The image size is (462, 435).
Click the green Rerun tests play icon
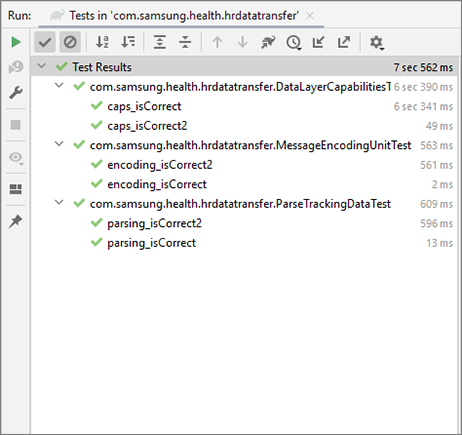16,42
